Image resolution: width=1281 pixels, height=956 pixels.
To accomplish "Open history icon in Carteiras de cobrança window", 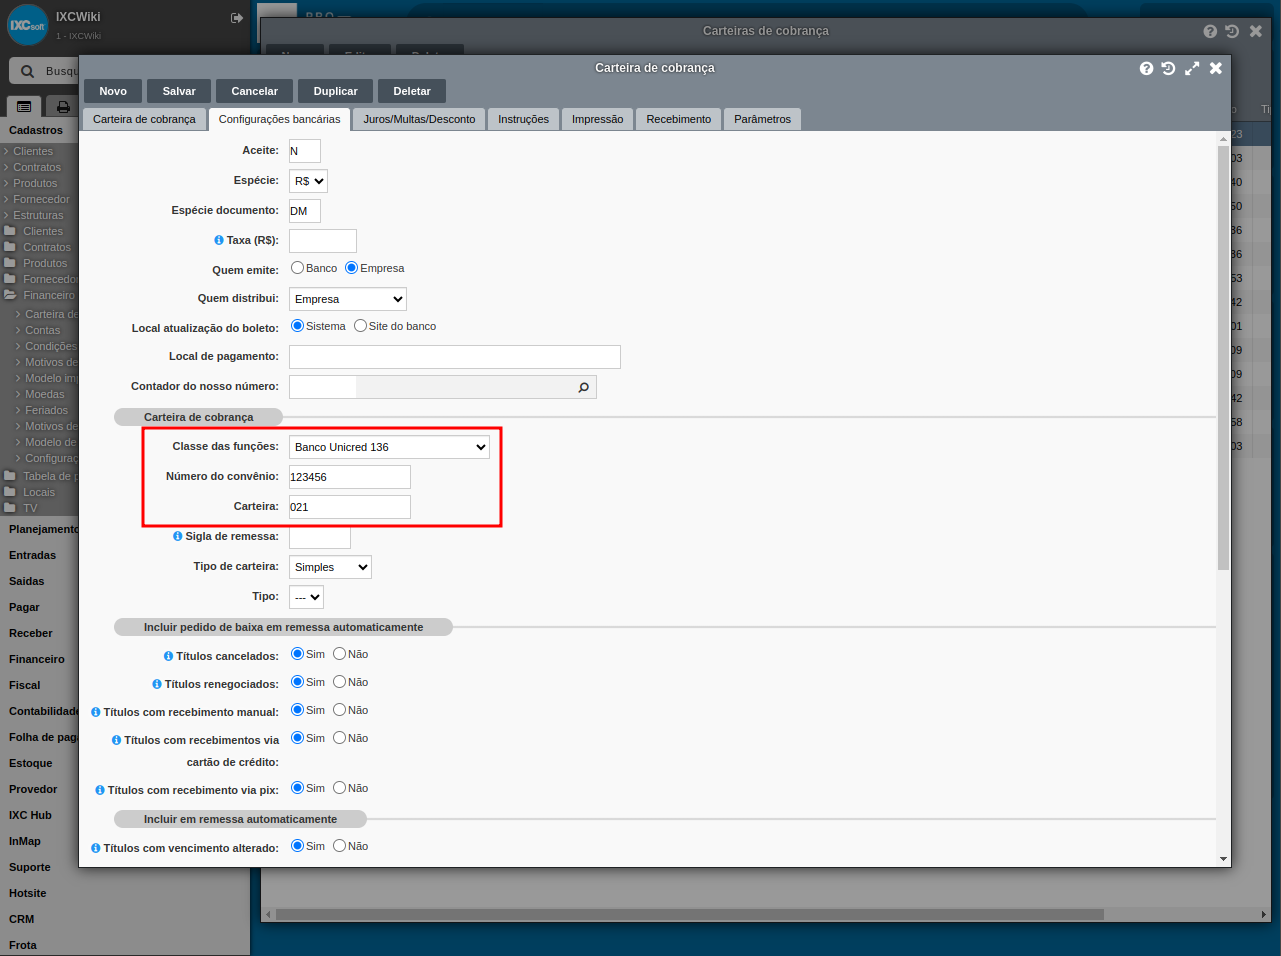I will coord(1232,31).
